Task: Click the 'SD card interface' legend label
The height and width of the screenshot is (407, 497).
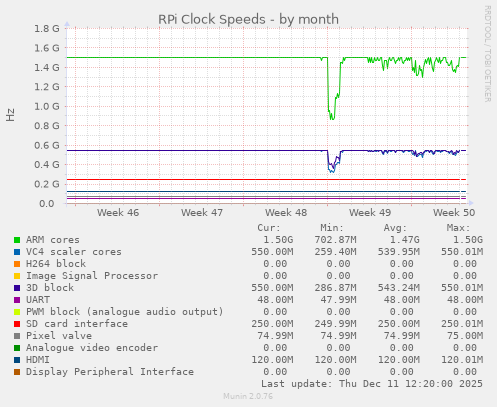Action: coord(77,324)
